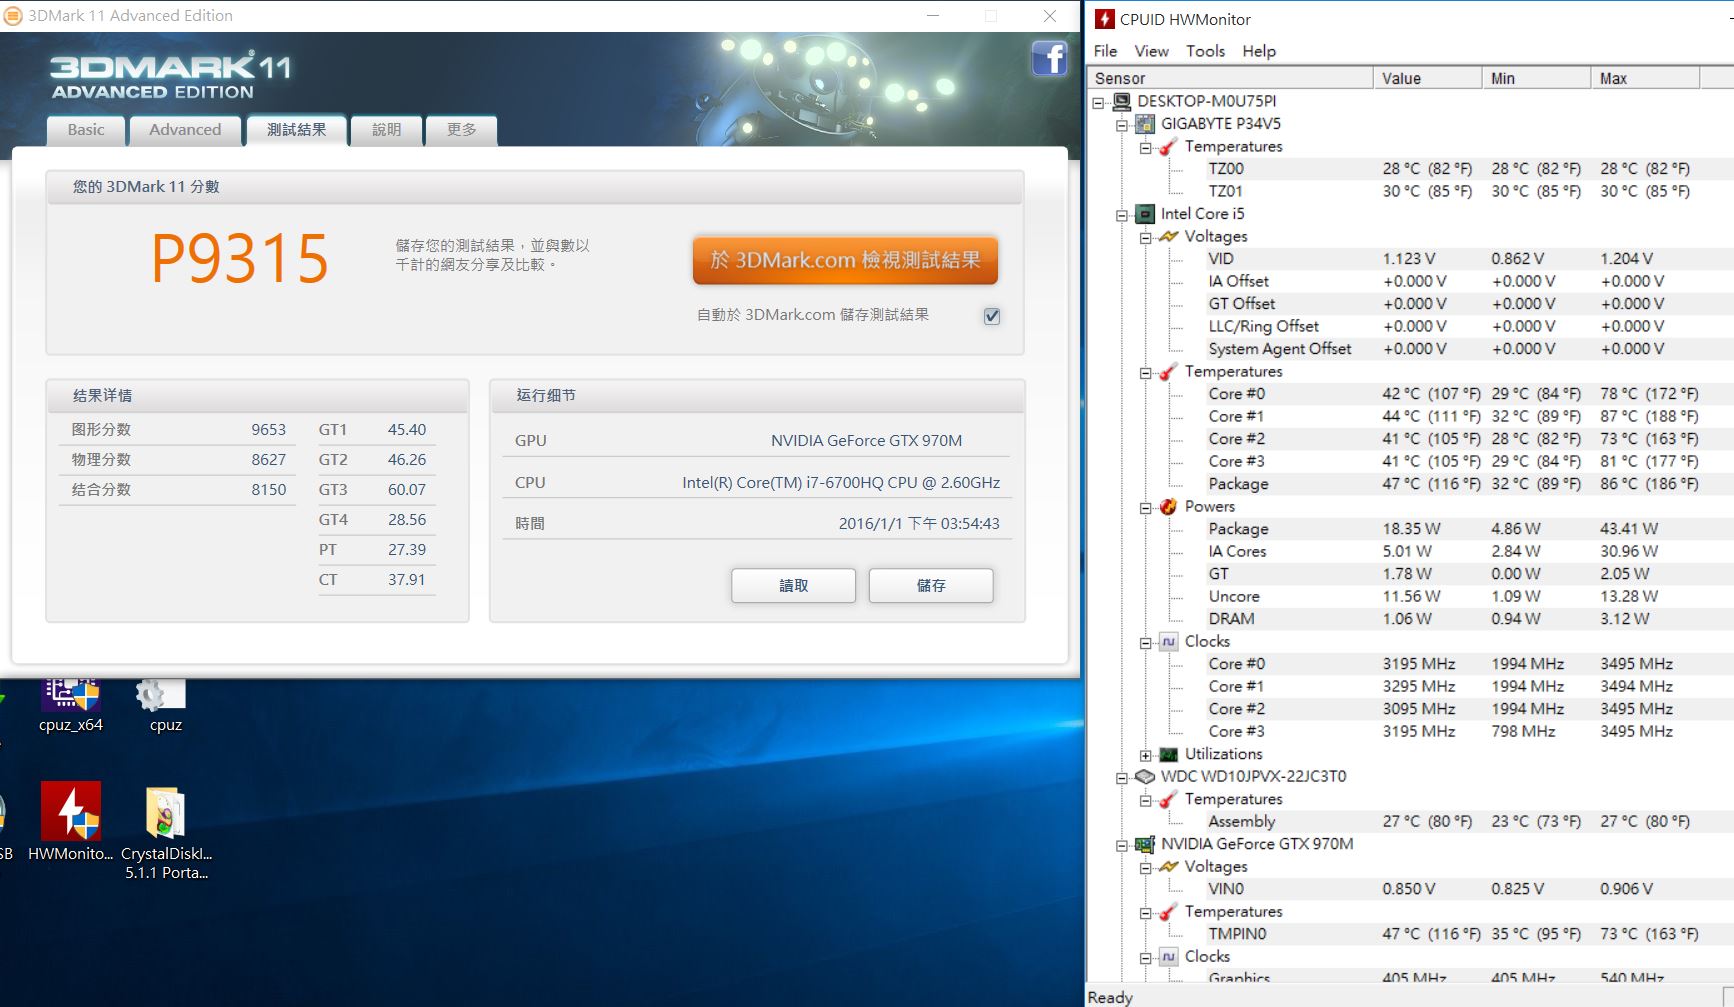This screenshot has width=1734, height=1007.
Task: Click the WDC WD10JPVX hard drive icon
Action: click(x=1145, y=776)
